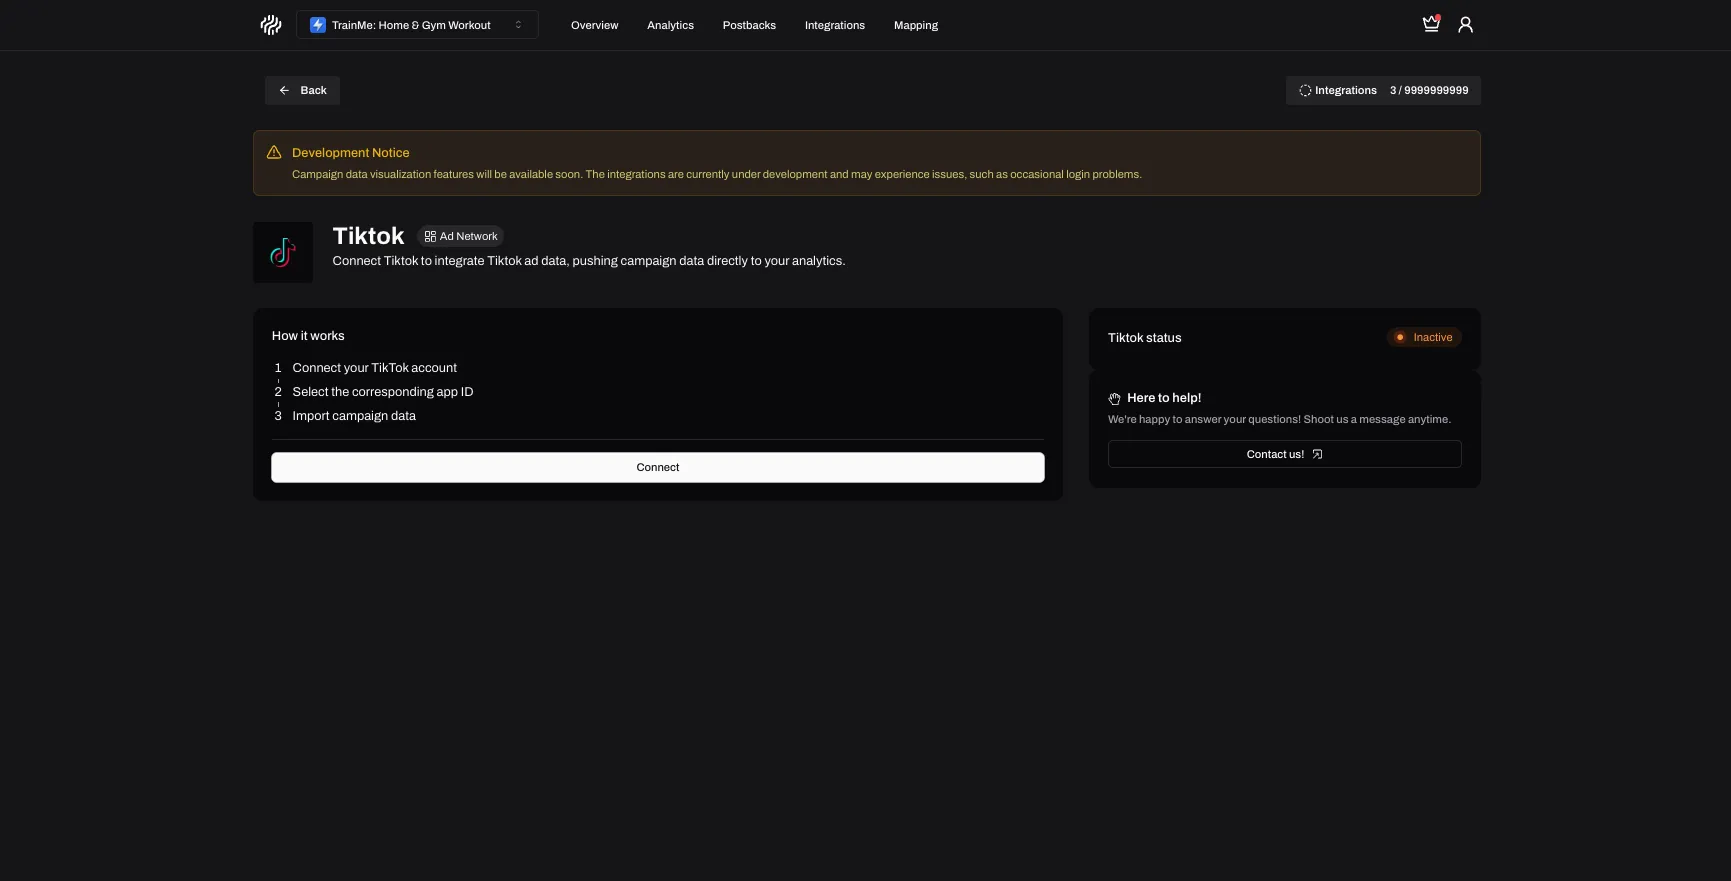
Task: Click 'Select the corresponding app ID' step
Action: (382, 392)
